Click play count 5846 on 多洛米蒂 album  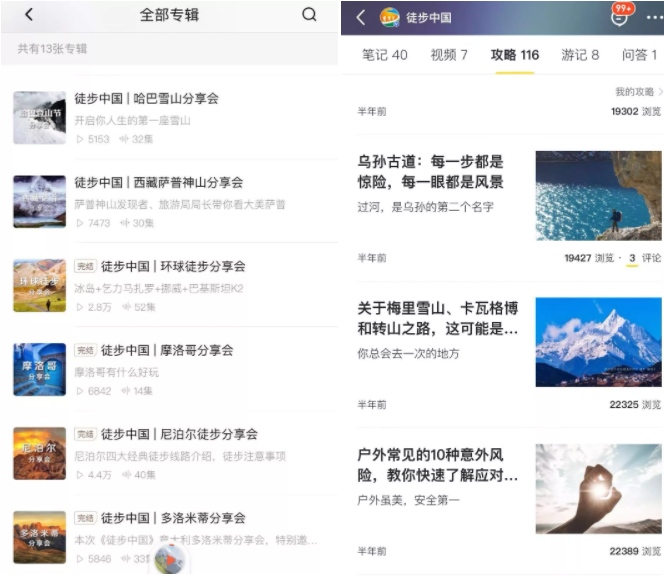[x=94, y=558]
